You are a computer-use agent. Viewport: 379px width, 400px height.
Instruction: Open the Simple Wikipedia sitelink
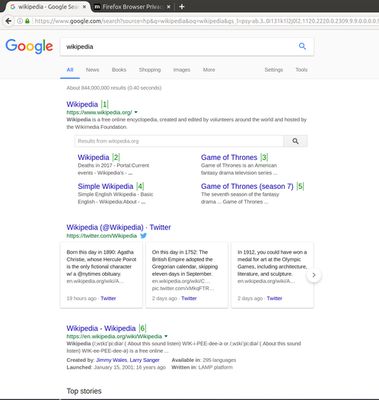pos(105,186)
